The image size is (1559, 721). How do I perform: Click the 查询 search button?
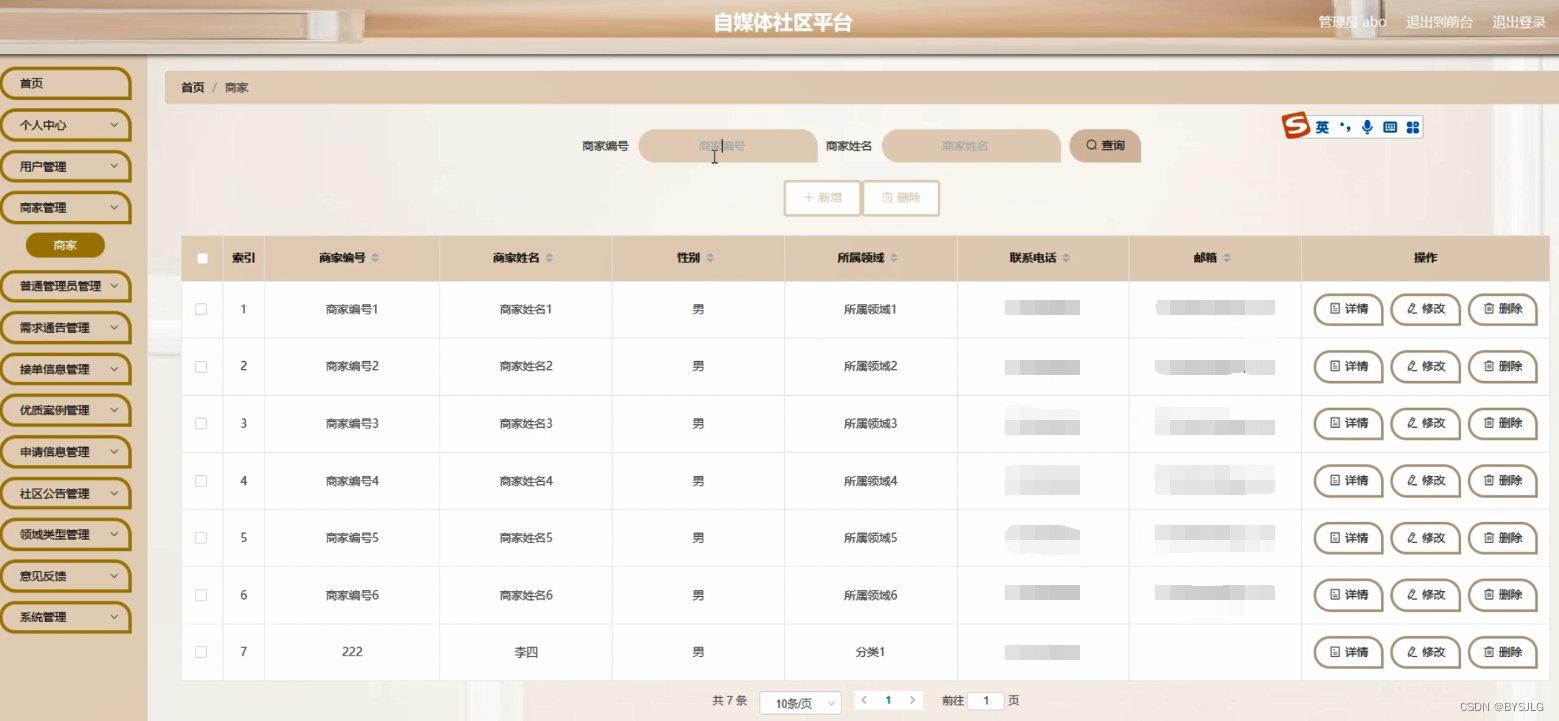pyautogui.click(x=1105, y=145)
